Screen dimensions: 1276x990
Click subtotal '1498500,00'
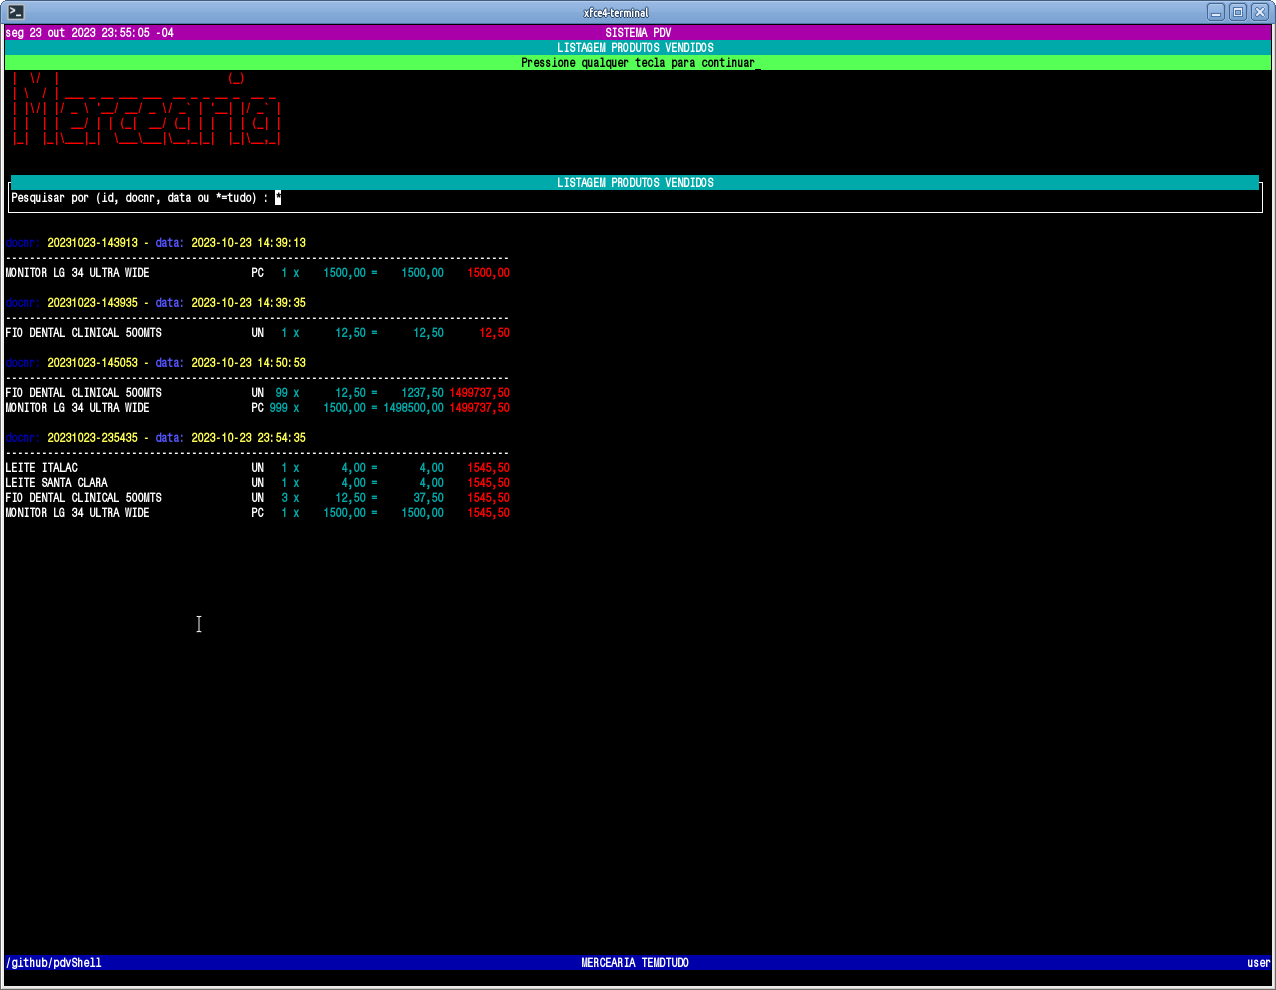click(413, 408)
